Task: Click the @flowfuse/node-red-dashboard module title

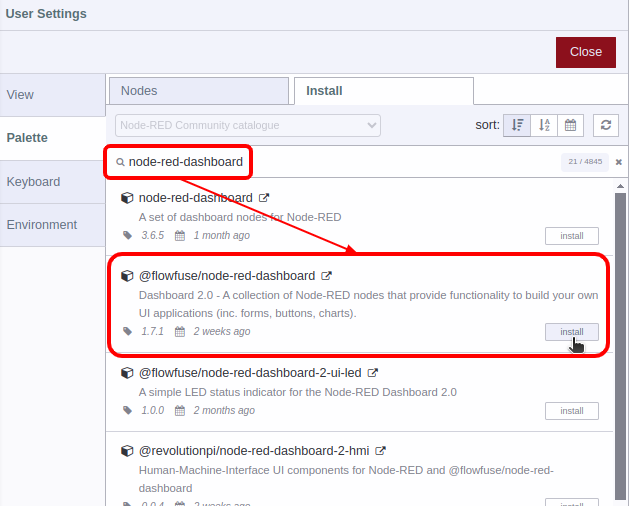Action: [227, 276]
